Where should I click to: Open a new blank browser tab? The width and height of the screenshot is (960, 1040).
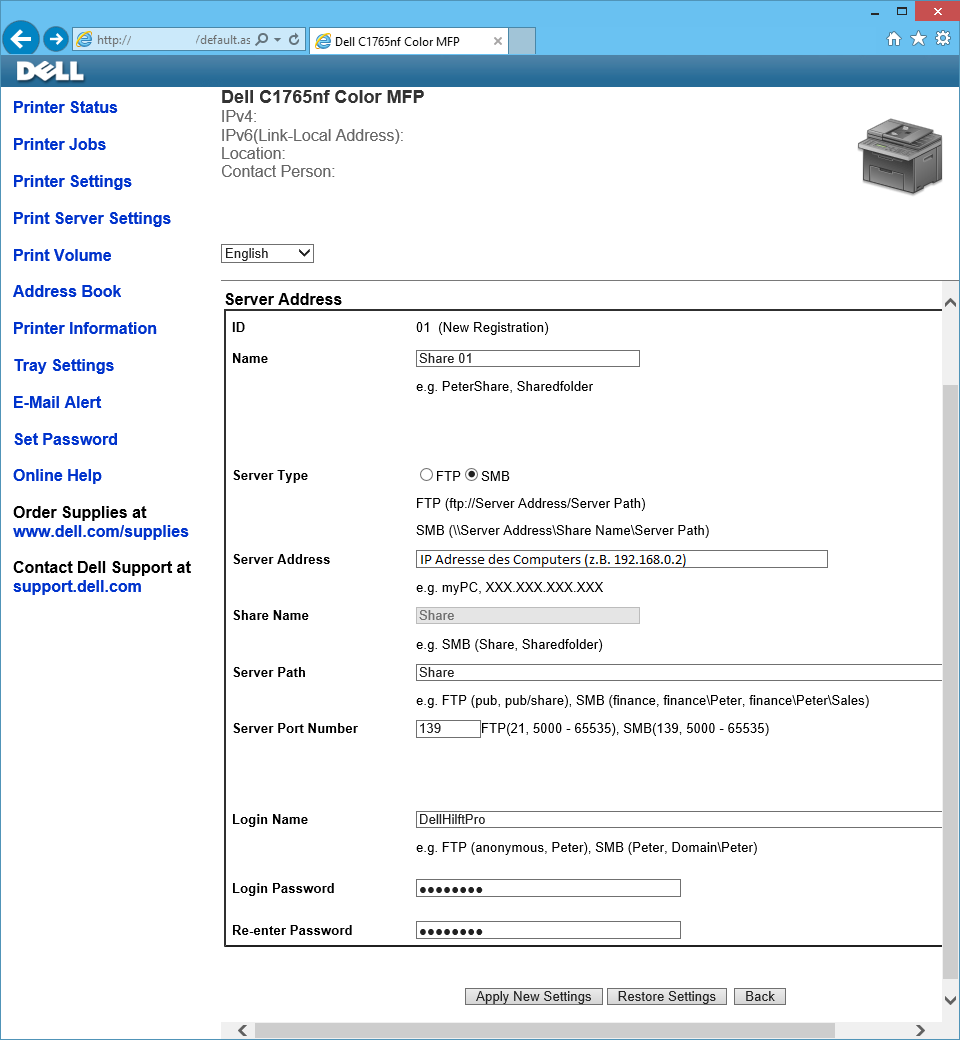click(522, 41)
